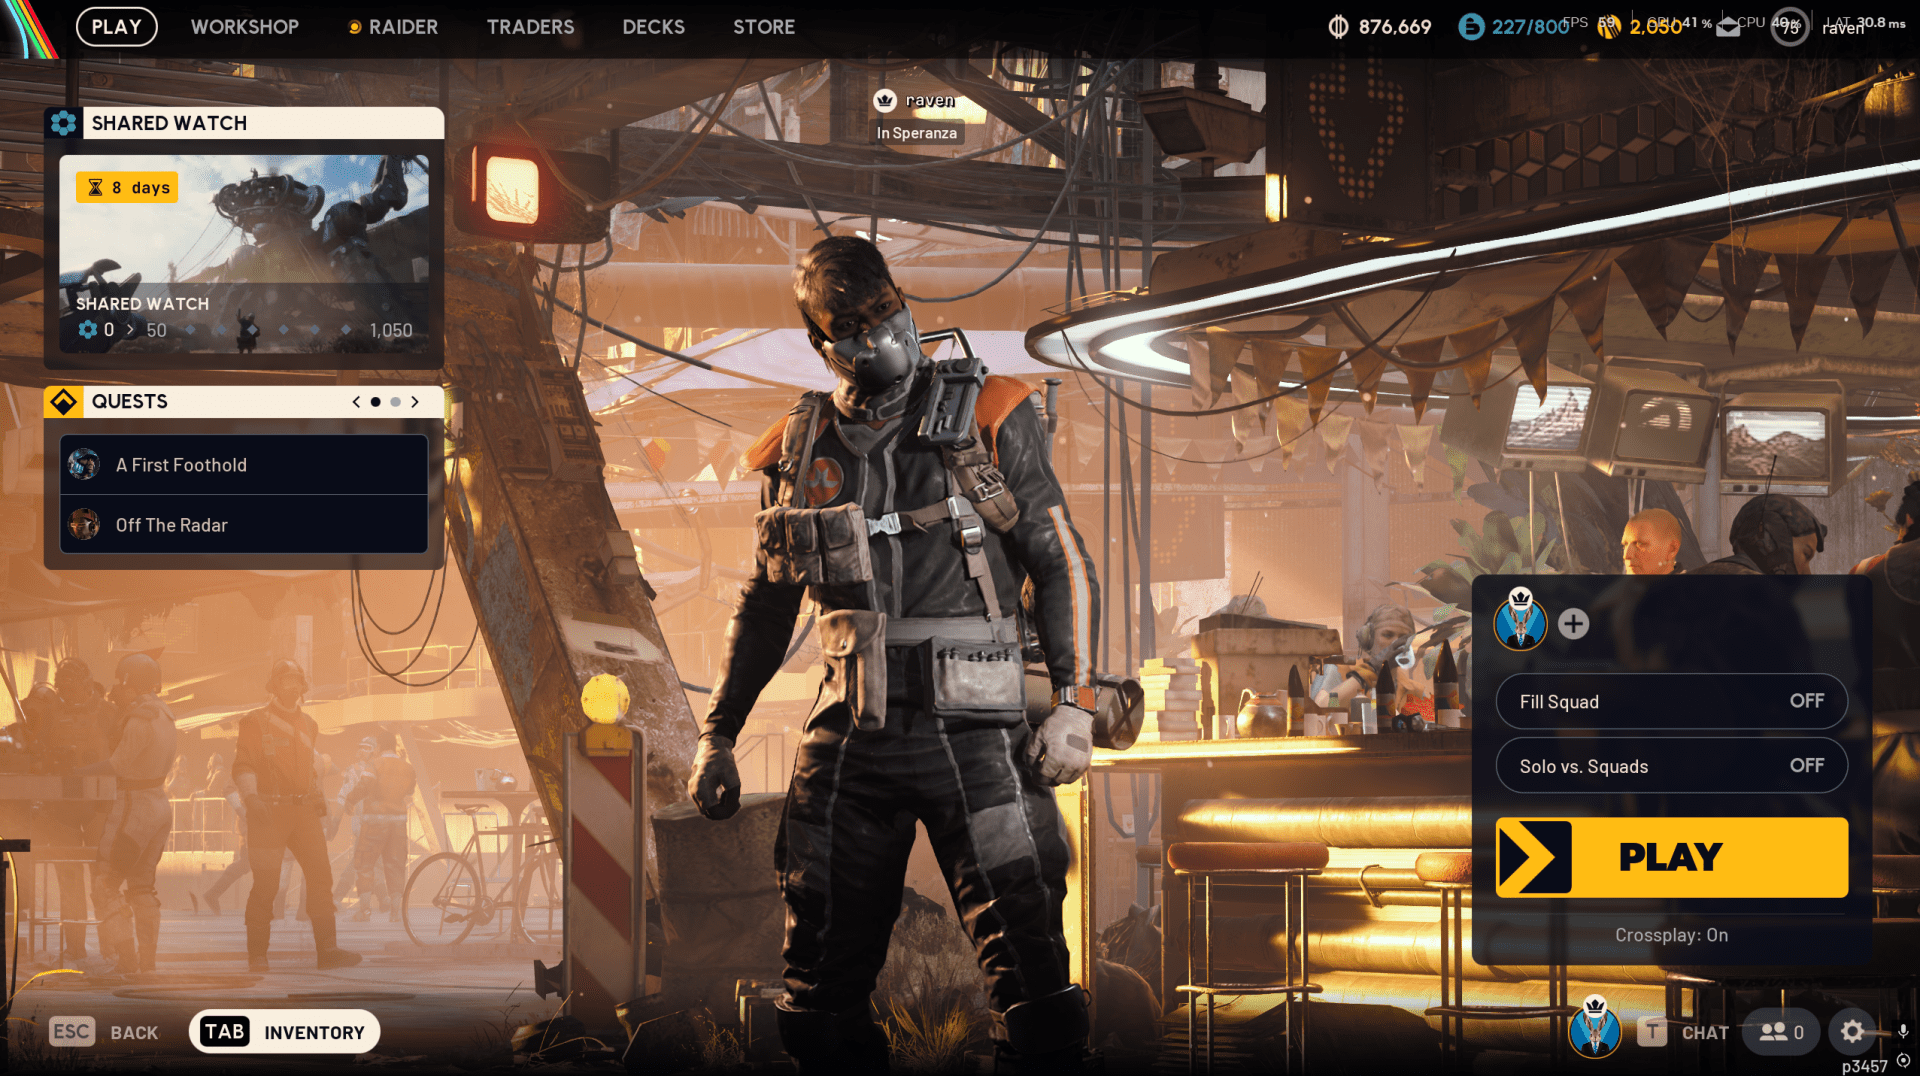Open the mail inbox icon in top bar
The image size is (1920, 1076).
pos(1728,27)
